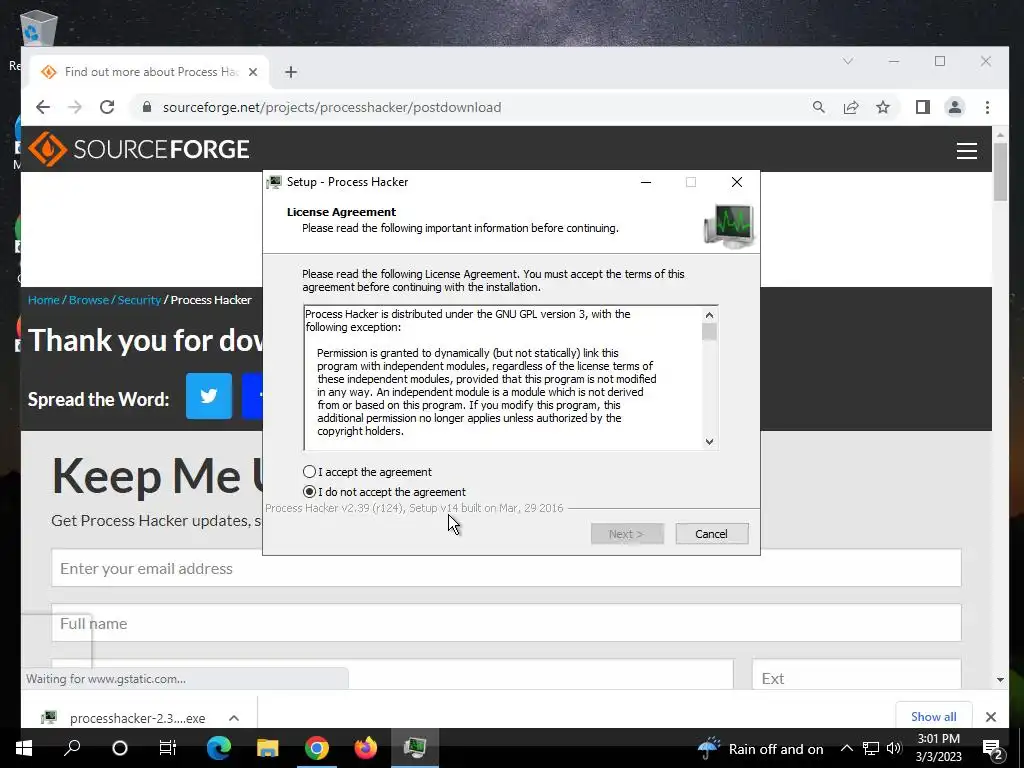Click network tray icon
Image resolution: width=1024 pixels, height=768 pixels.
(871, 748)
